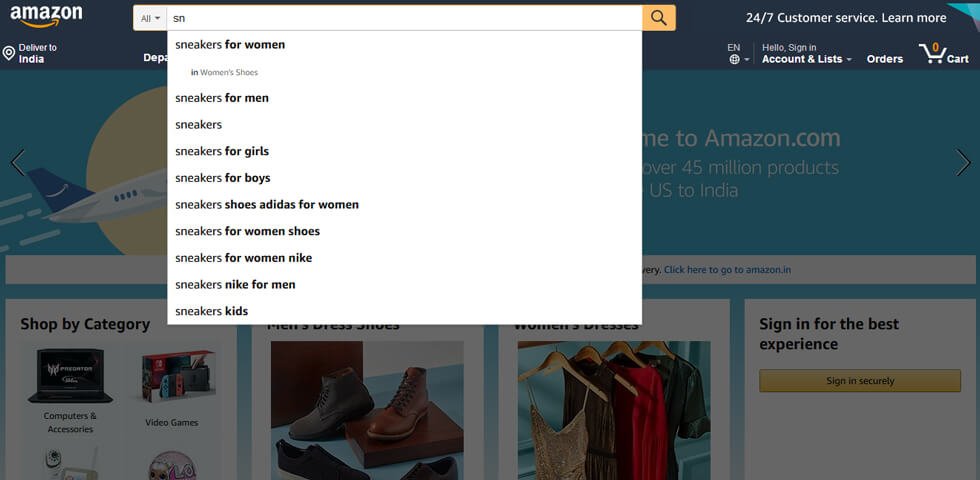This screenshot has width=980, height=480.
Task: Select suggestion 'sneakers for men'
Action: click(x=404, y=98)
